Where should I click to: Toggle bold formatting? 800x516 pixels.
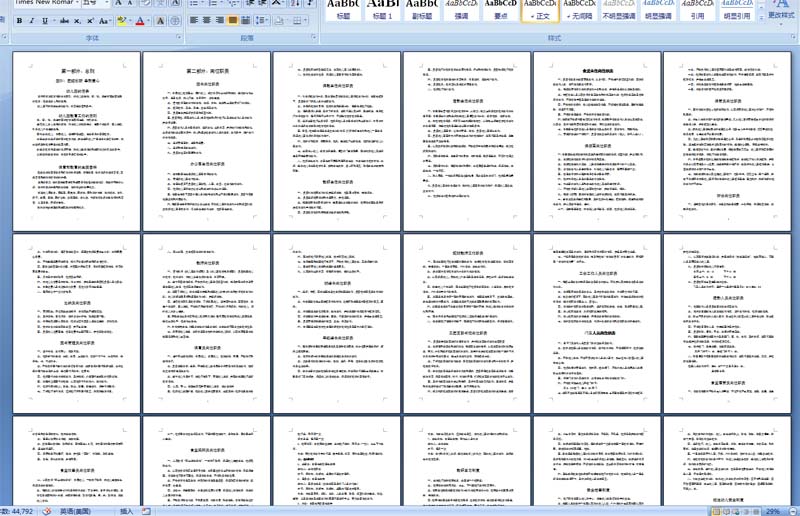coord(19,21)
